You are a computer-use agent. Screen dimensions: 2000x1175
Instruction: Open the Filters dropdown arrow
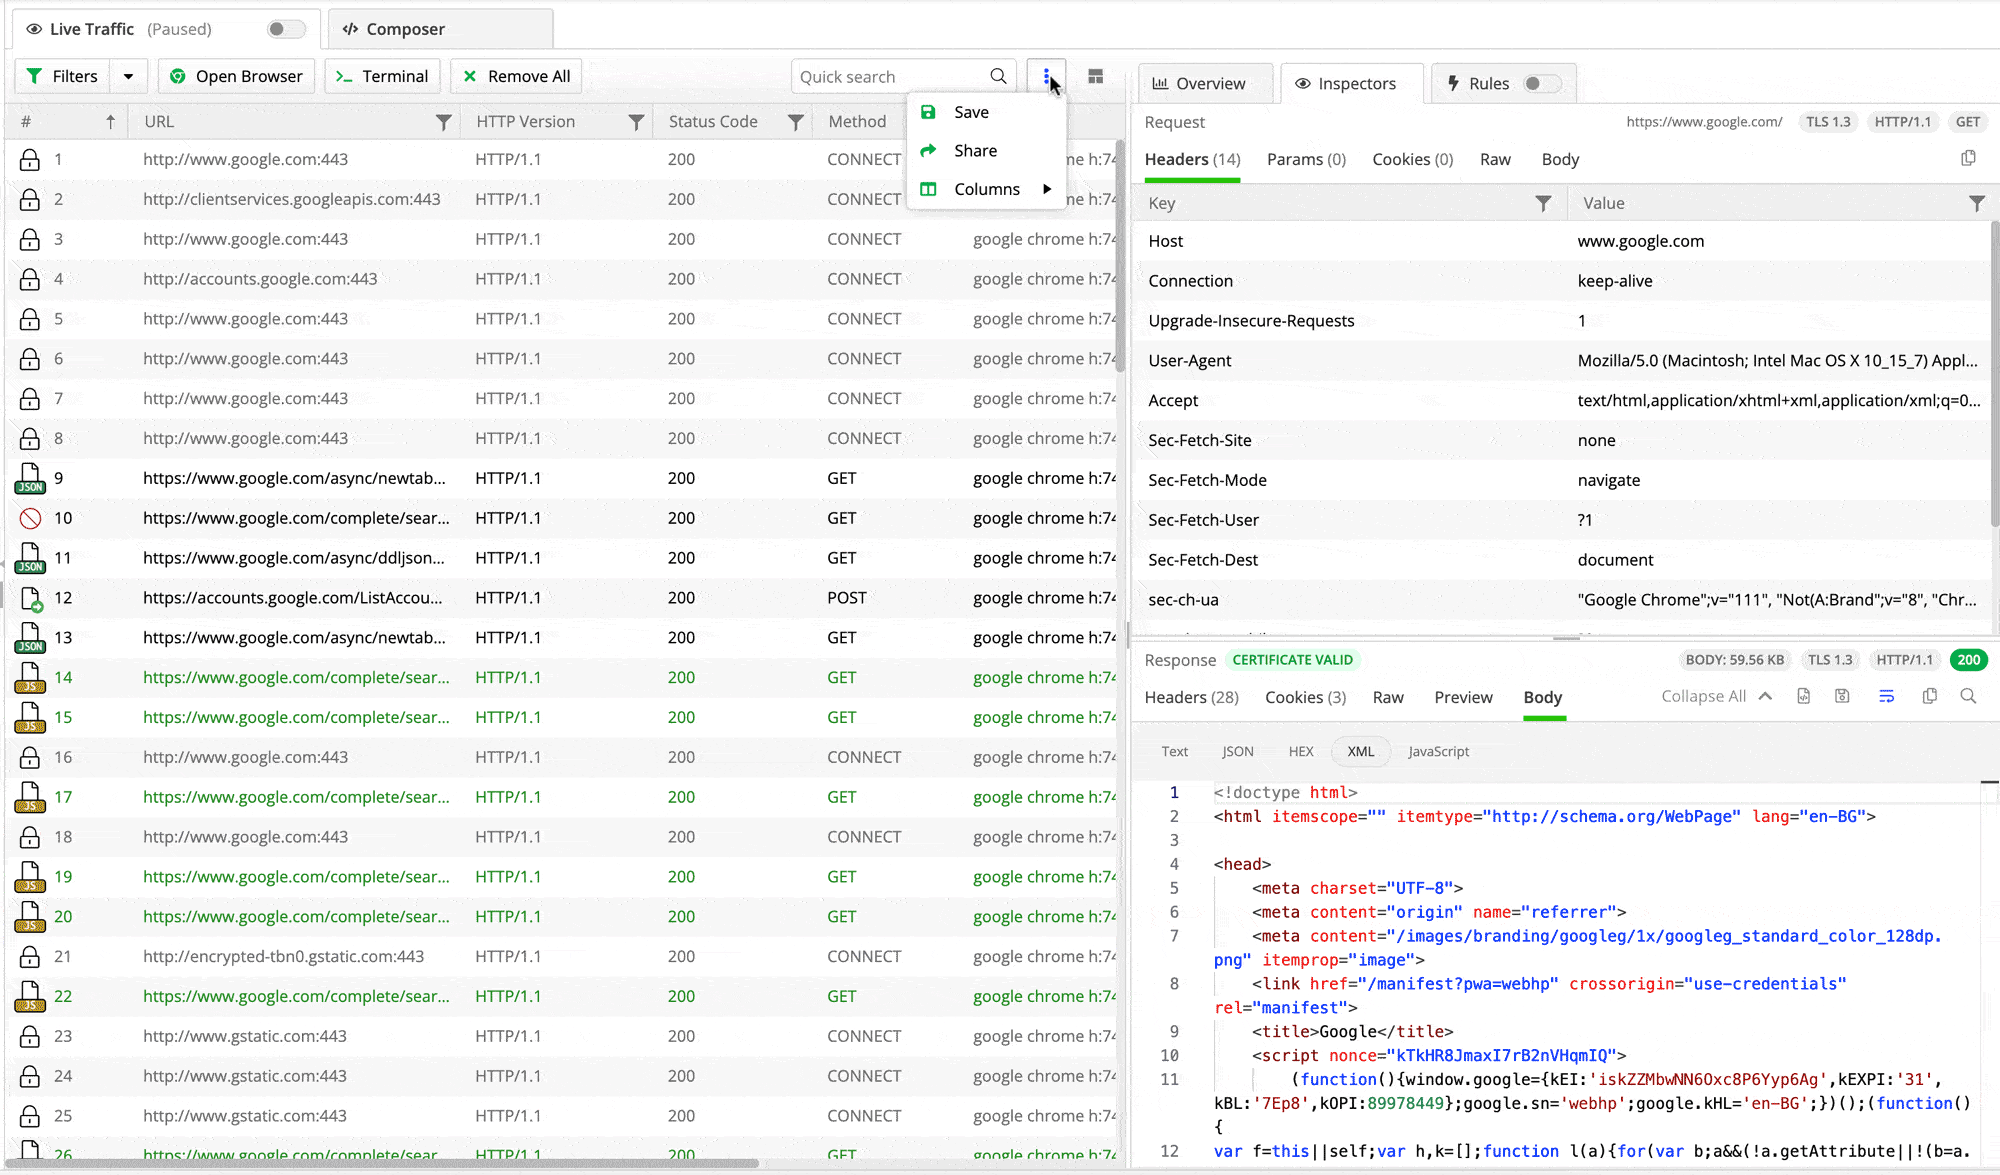pyautogui.click(x=128, y=76)
